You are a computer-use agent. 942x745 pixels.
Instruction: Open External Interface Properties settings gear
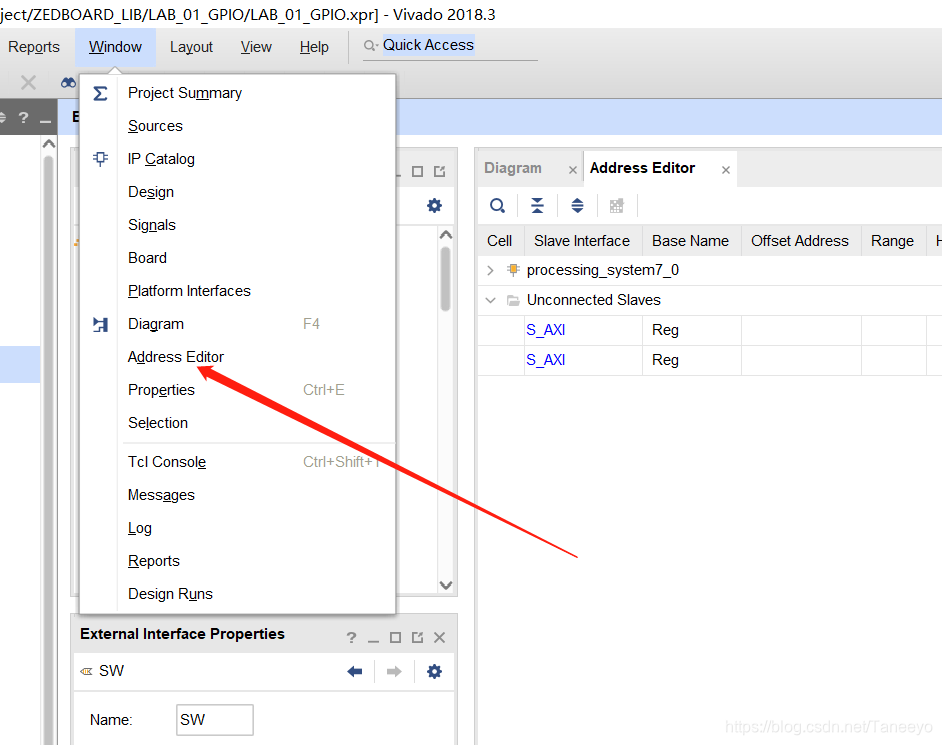[x=434, y=672]
